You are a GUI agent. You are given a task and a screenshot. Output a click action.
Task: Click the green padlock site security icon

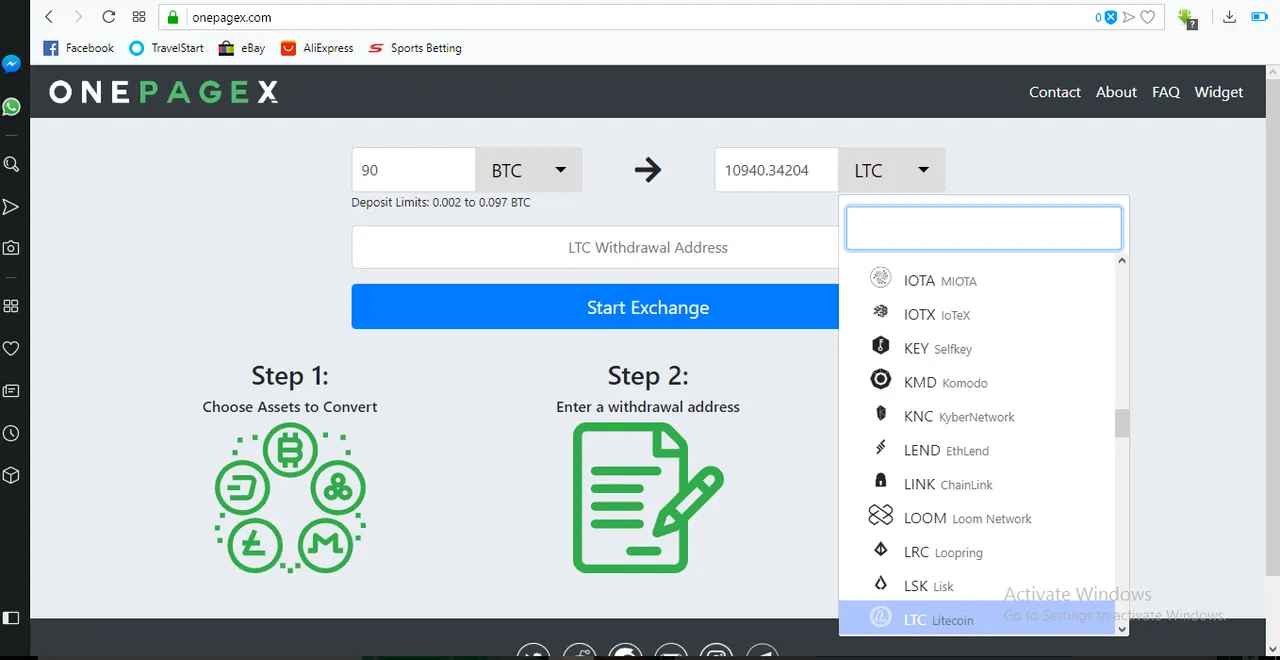click(173, 17)
